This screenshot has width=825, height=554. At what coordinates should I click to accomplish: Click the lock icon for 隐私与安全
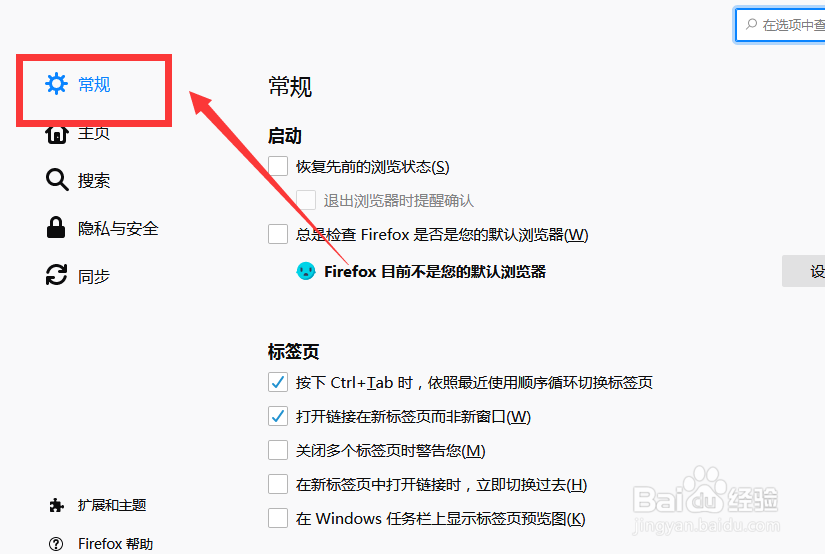(56, 227)
